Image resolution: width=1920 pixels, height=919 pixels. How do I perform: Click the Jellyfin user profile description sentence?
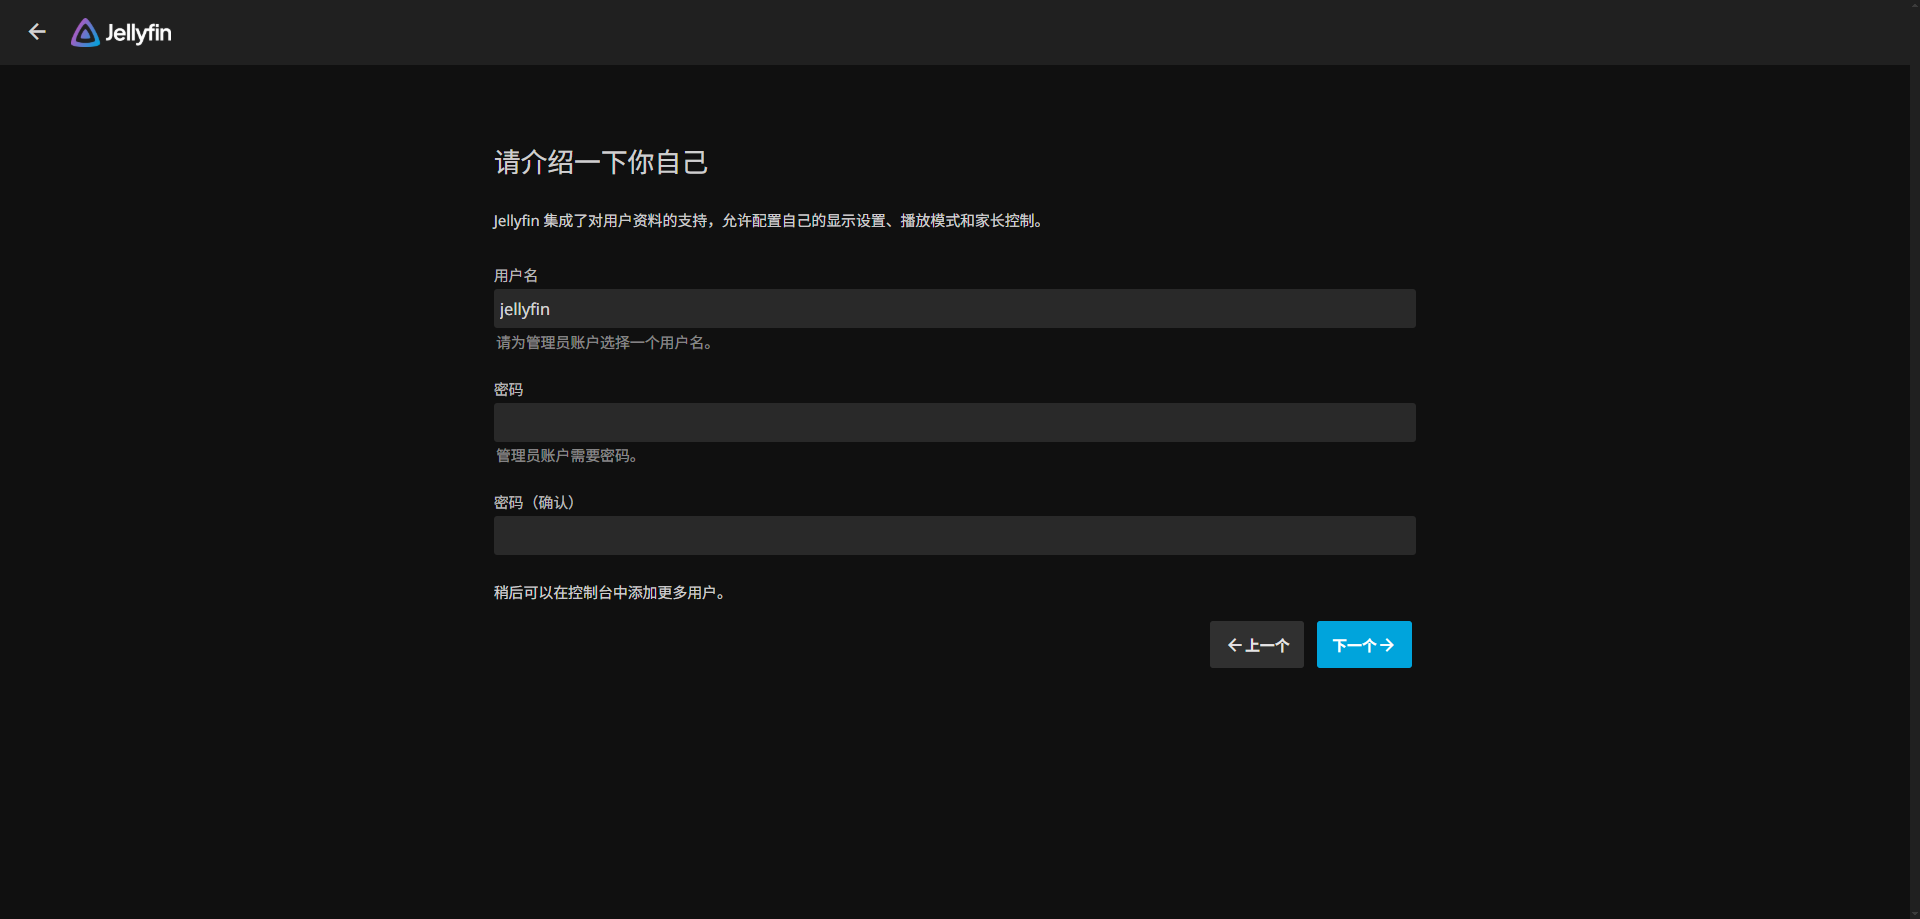click(x=769, y=221)
